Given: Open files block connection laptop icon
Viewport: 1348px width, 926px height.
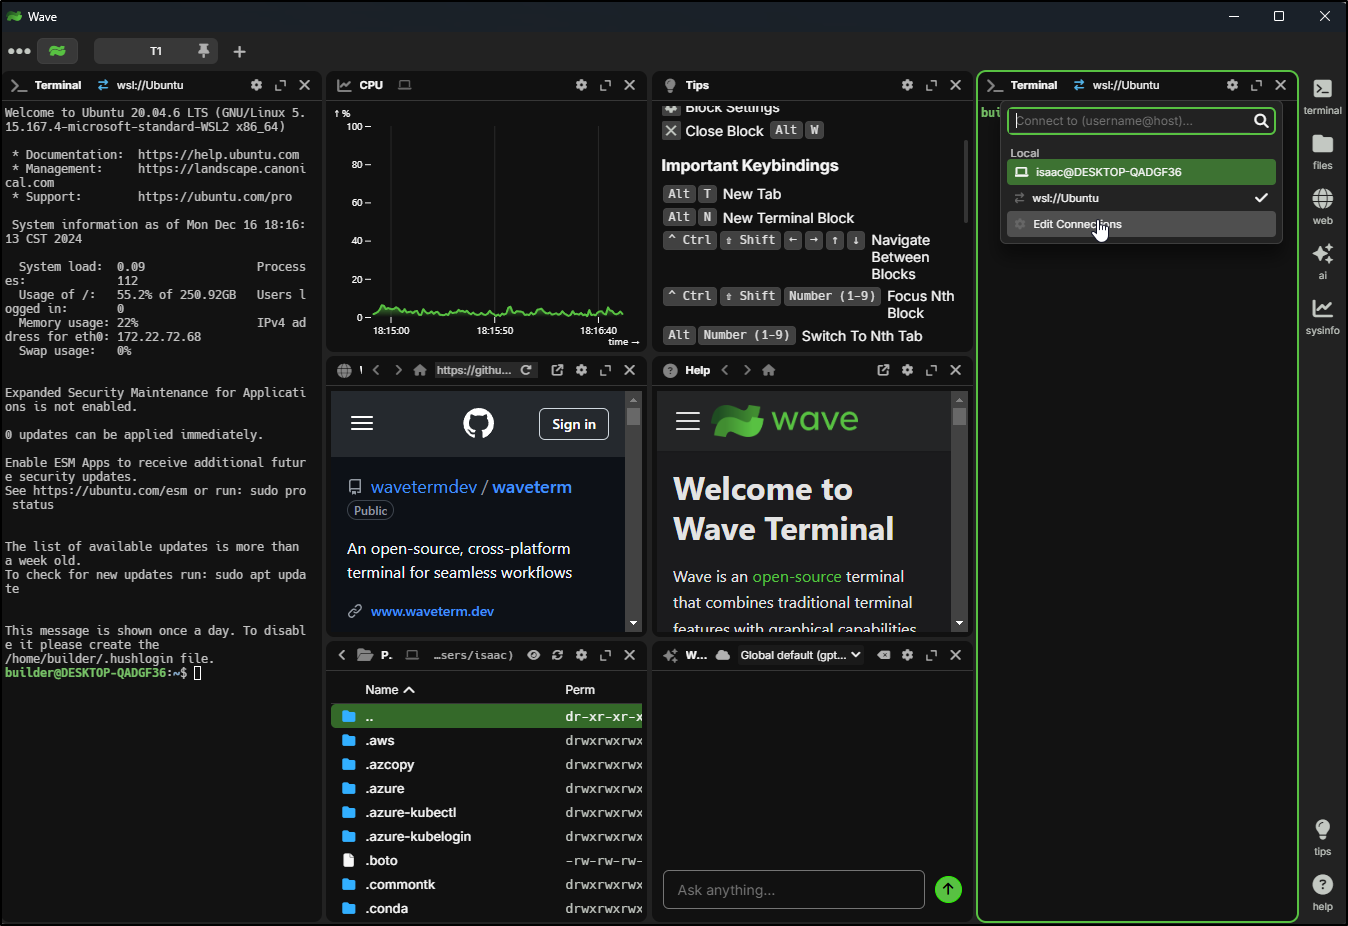Looking at the screenshot, I should pos(412,655).
